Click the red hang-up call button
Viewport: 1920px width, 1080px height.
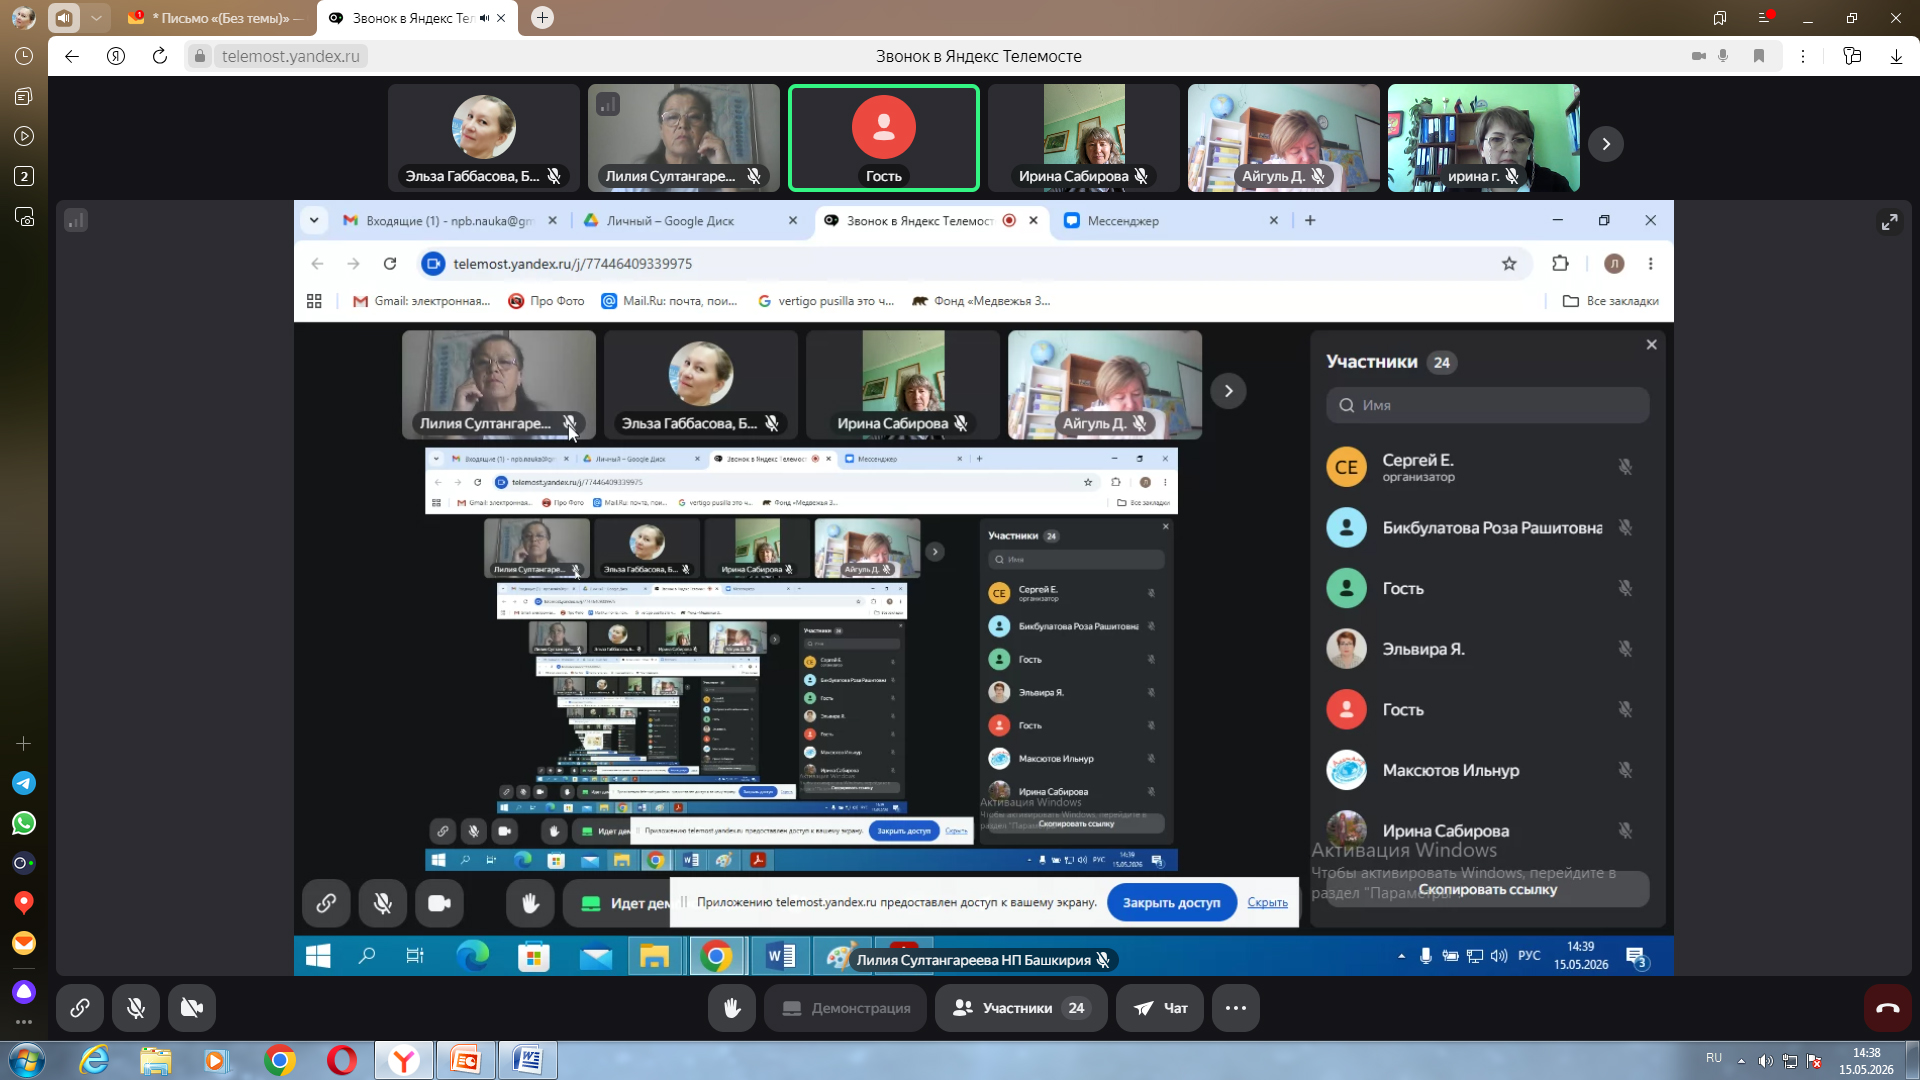[1887, 1008]
